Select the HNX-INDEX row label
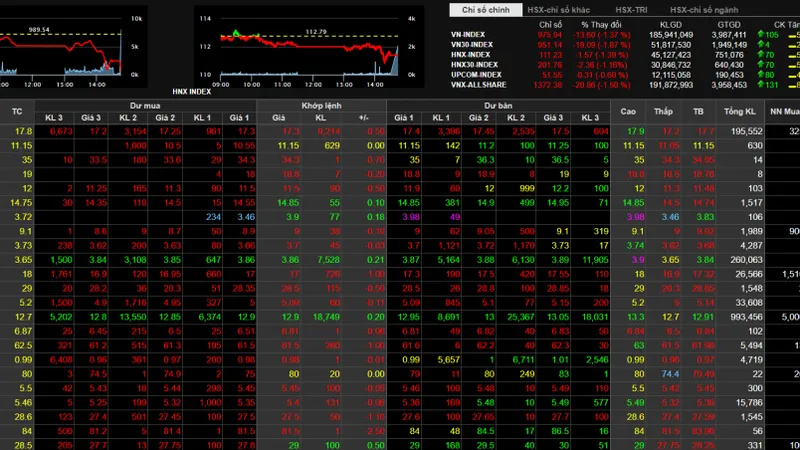 coord(470,55)
